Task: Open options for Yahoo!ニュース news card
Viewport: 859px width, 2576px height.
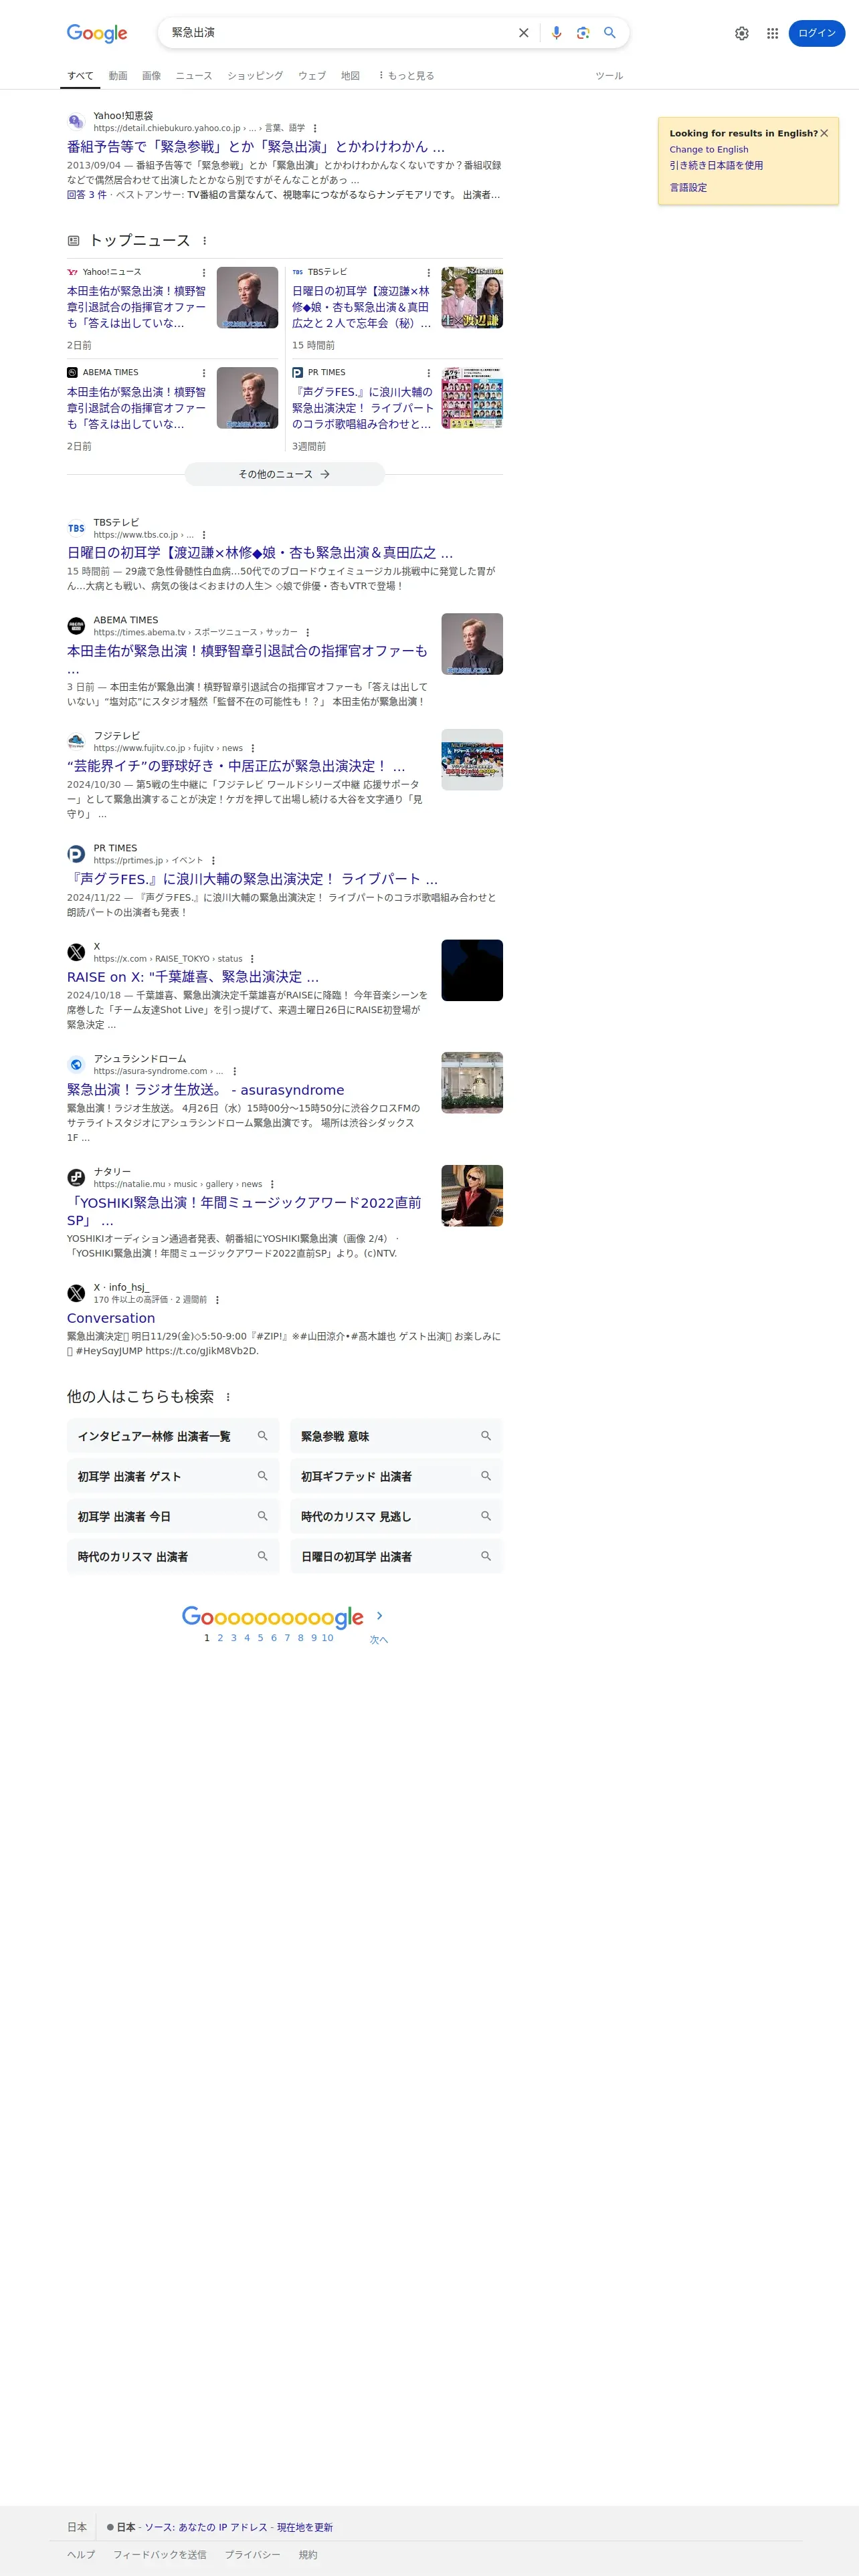Action: (x=204, y=272)
